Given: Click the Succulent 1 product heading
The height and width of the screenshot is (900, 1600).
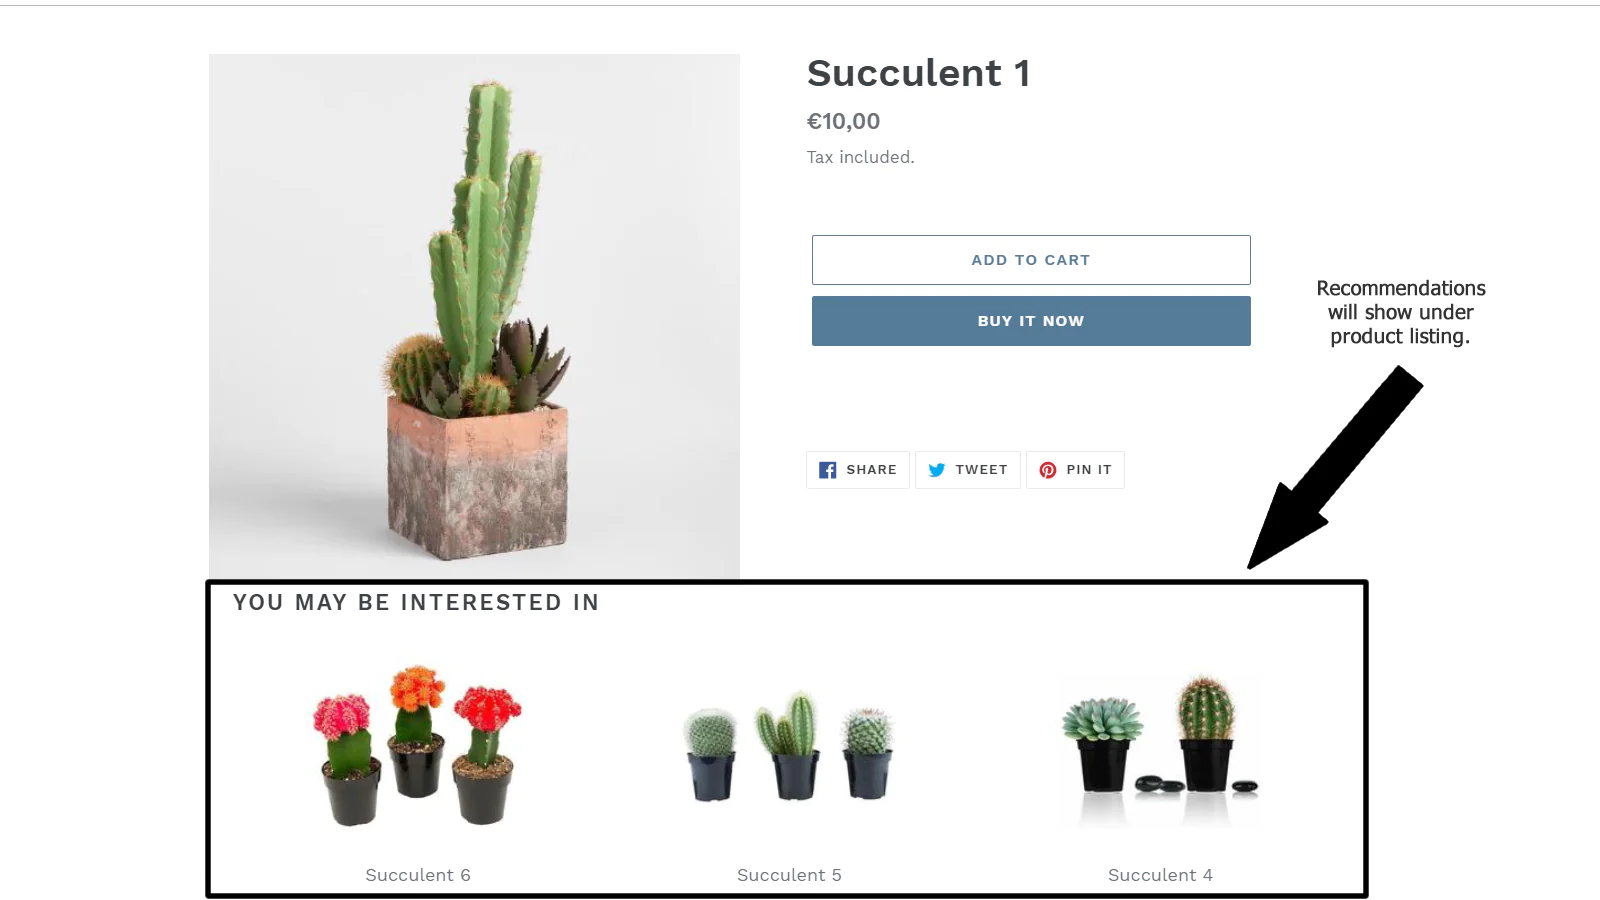Looking at the screenshot, I should point(918,73).
